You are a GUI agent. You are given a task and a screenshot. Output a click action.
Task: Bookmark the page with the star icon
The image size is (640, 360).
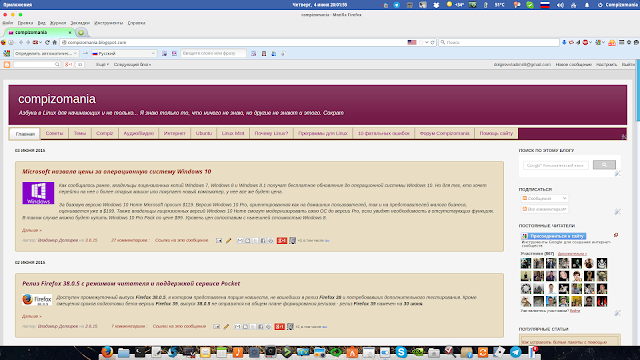[x=420, y=42]
